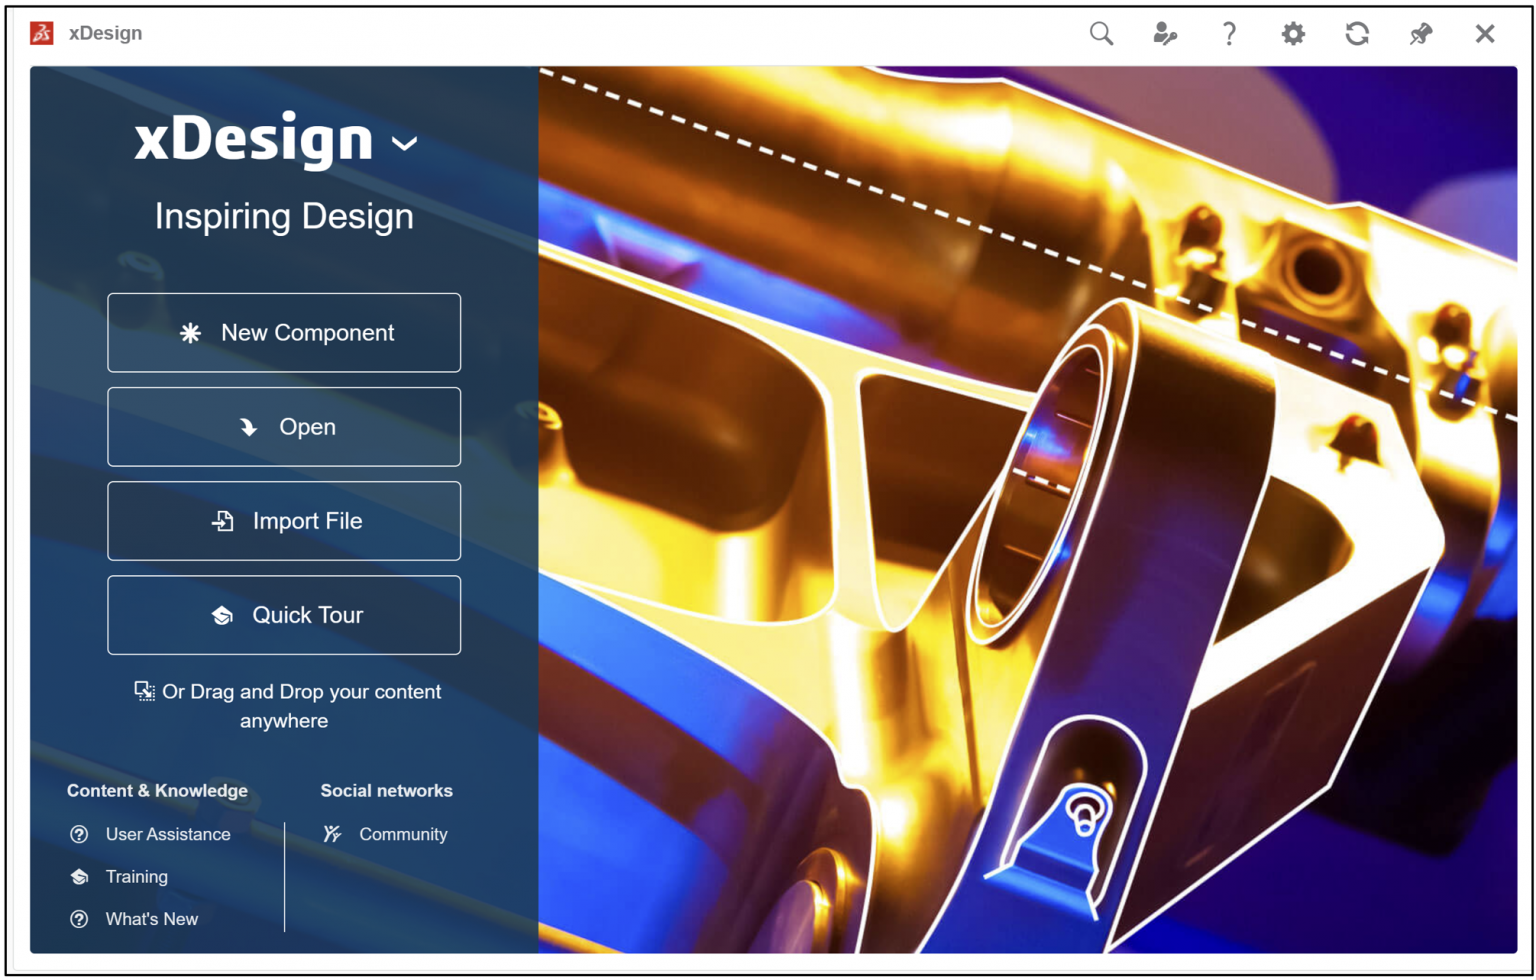Open the What's New link
The image size is (1536, 980).
[152, 919]
